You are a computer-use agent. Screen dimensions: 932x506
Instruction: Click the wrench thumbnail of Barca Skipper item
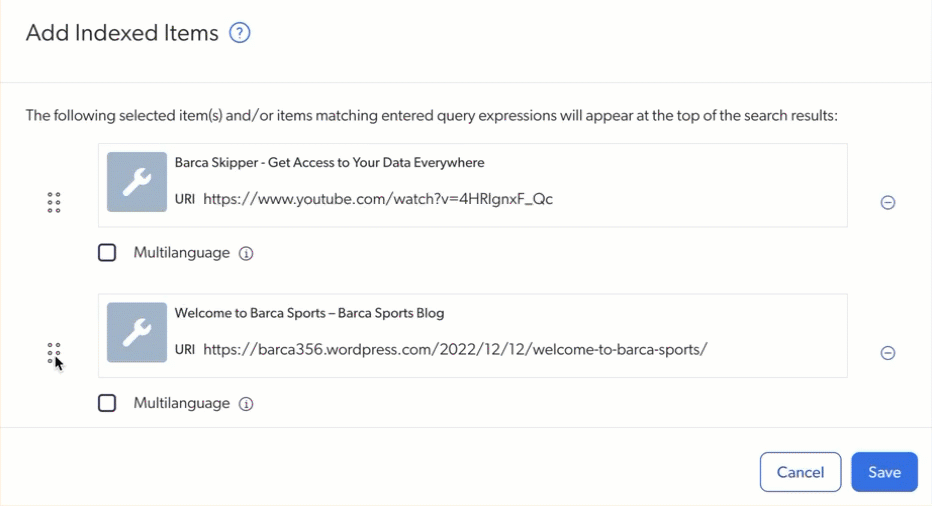[137, 182]
